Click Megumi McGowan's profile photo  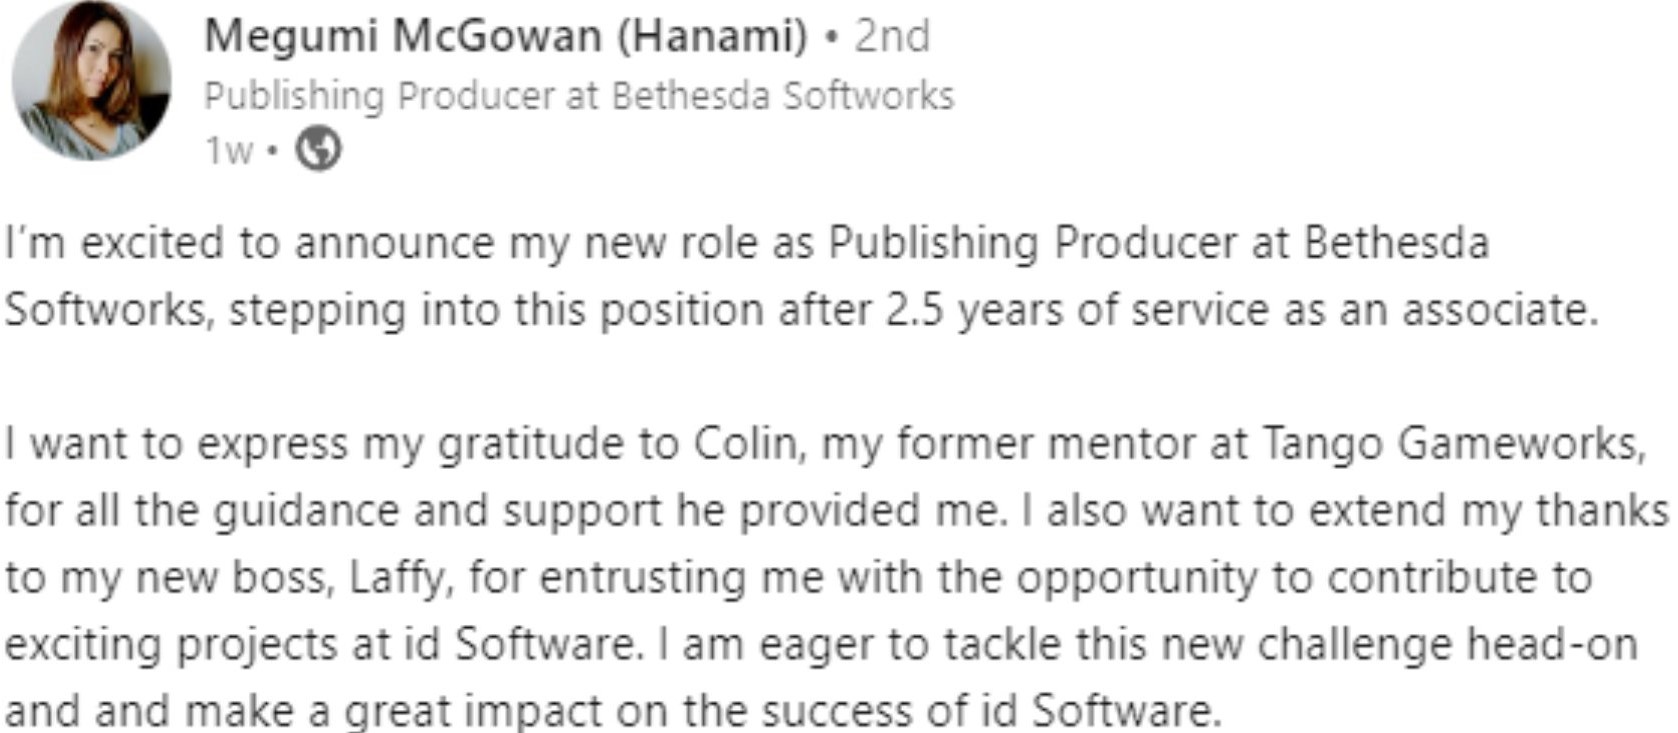tap(91, 81)
